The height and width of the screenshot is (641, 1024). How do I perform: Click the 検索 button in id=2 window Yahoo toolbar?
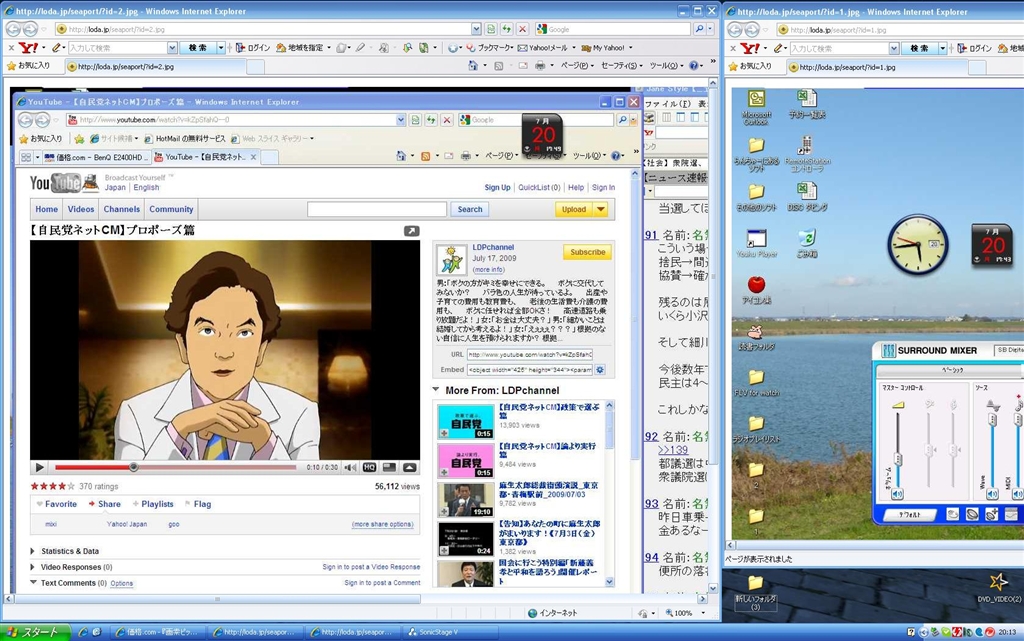(x=198, y=48)
